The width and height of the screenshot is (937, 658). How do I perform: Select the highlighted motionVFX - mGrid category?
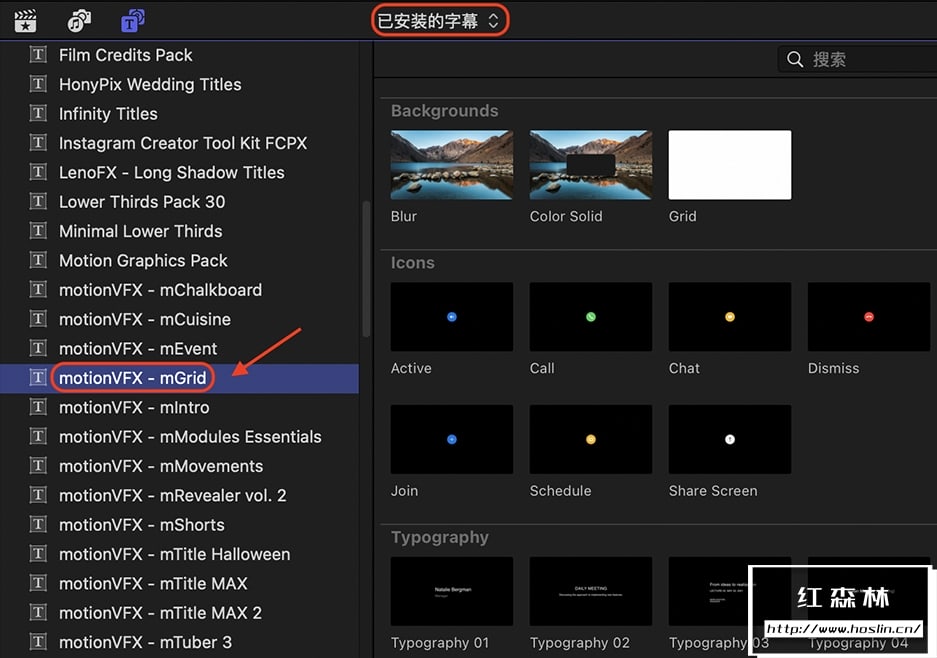(x=179, y=378)
